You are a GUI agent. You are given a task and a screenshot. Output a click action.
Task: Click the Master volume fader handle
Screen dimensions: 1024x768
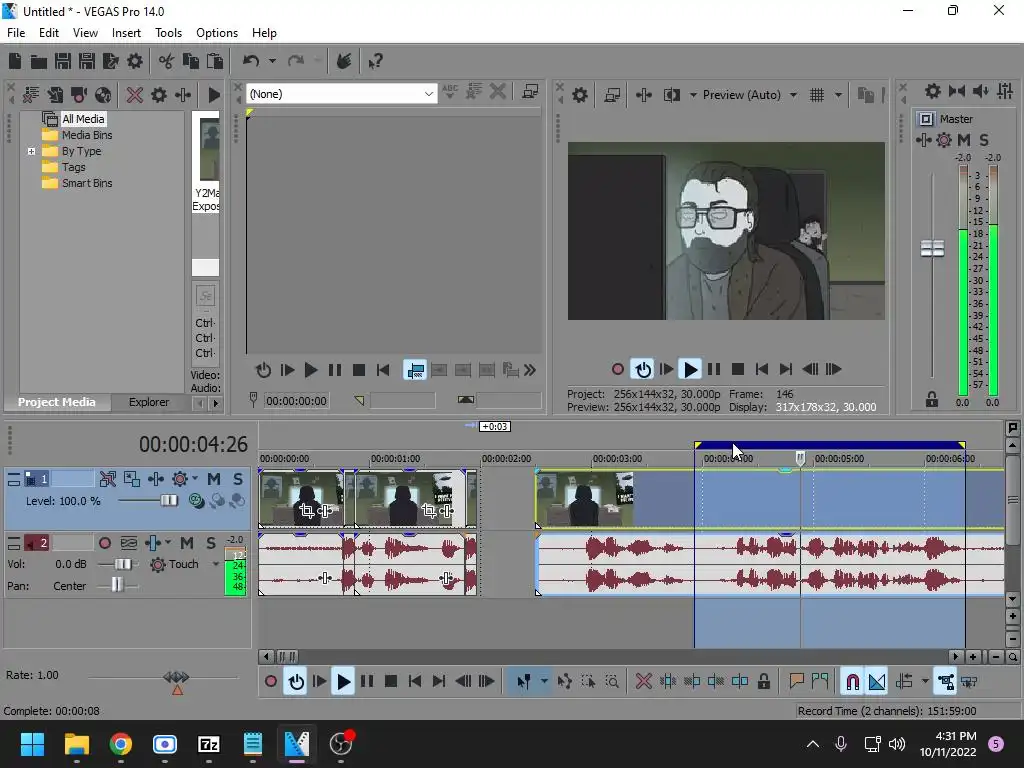[932, 248]
